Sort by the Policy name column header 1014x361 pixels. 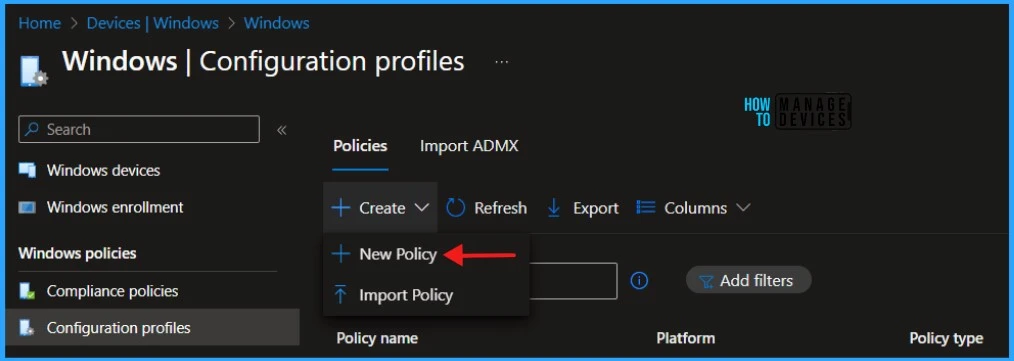tap(377, 338)
